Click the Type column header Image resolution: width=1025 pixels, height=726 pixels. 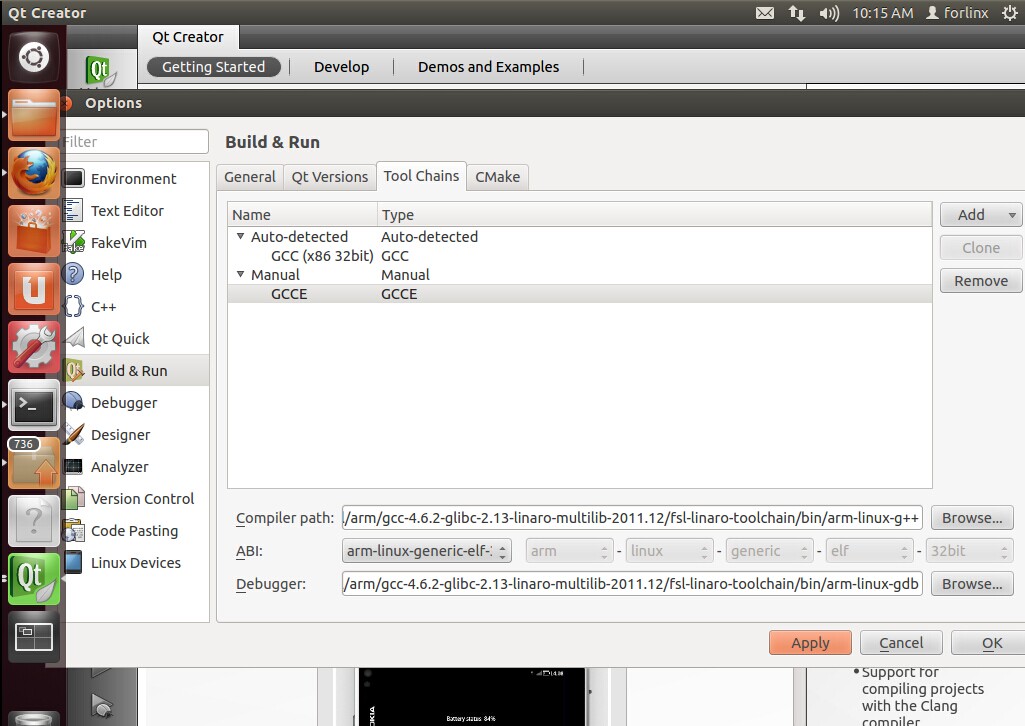[654, 214]
